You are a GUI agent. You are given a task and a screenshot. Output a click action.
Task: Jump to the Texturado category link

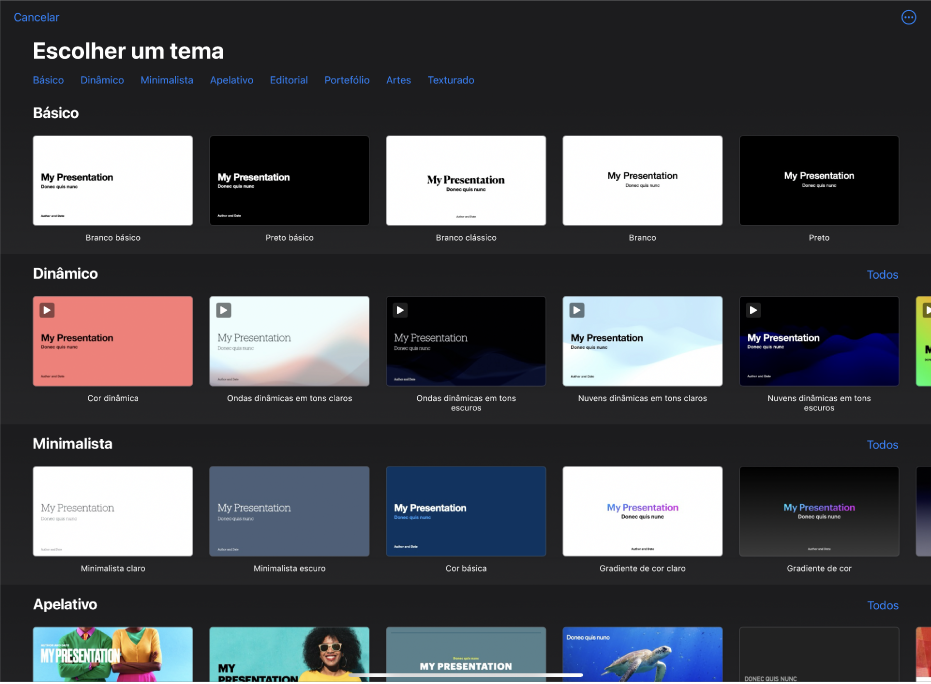pos(451,80)
